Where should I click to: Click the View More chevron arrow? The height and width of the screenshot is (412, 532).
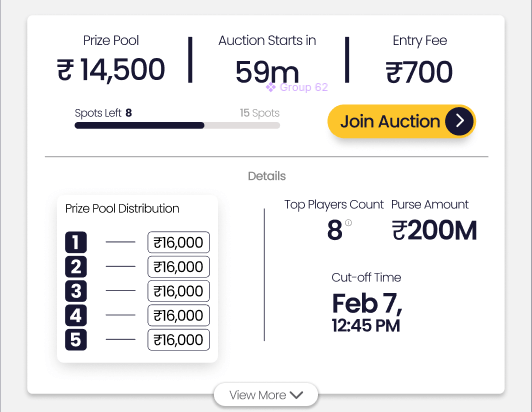[x=296, y=395]
